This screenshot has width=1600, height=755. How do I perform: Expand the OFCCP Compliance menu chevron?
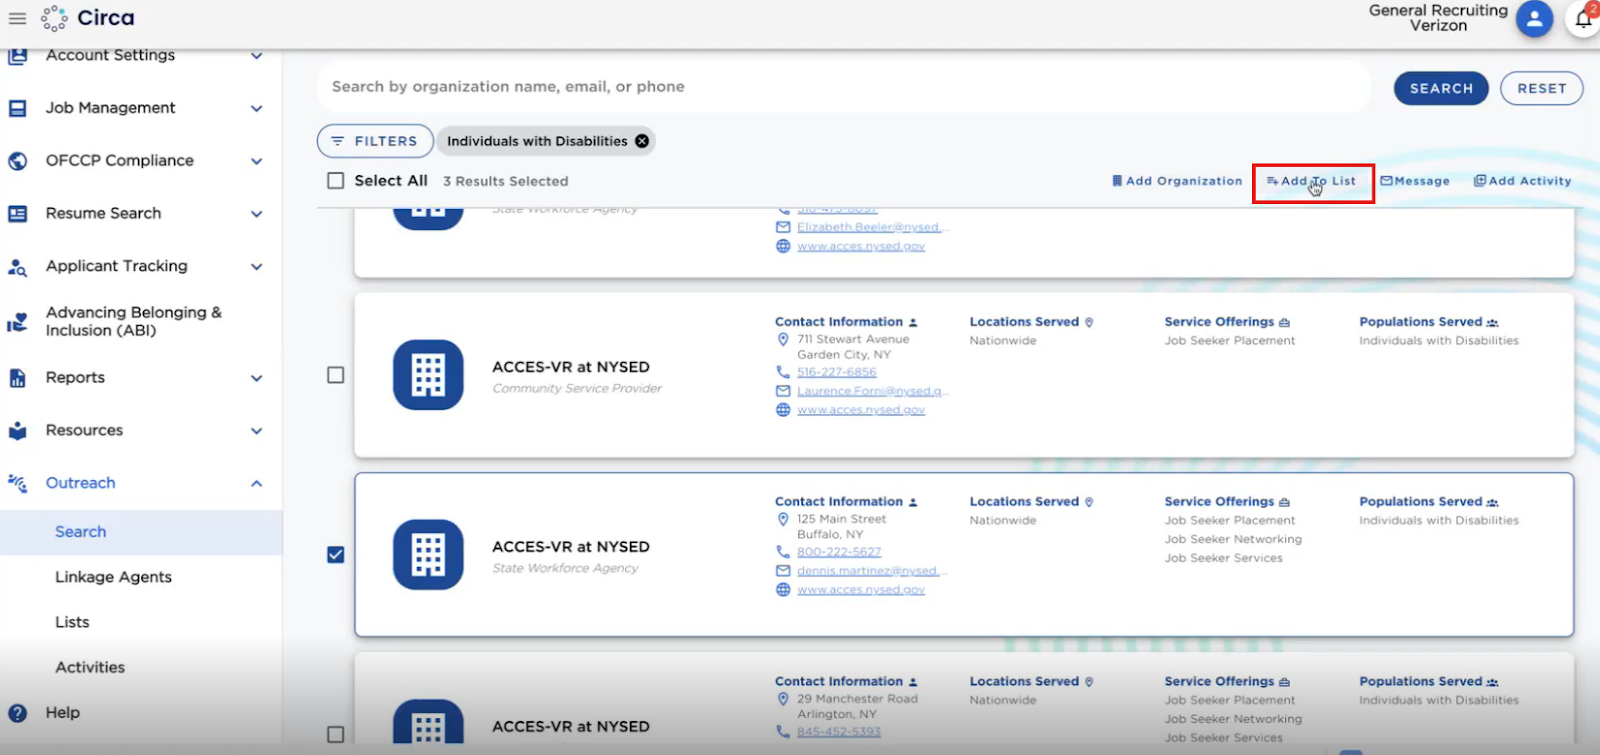[x=257, y=161]
